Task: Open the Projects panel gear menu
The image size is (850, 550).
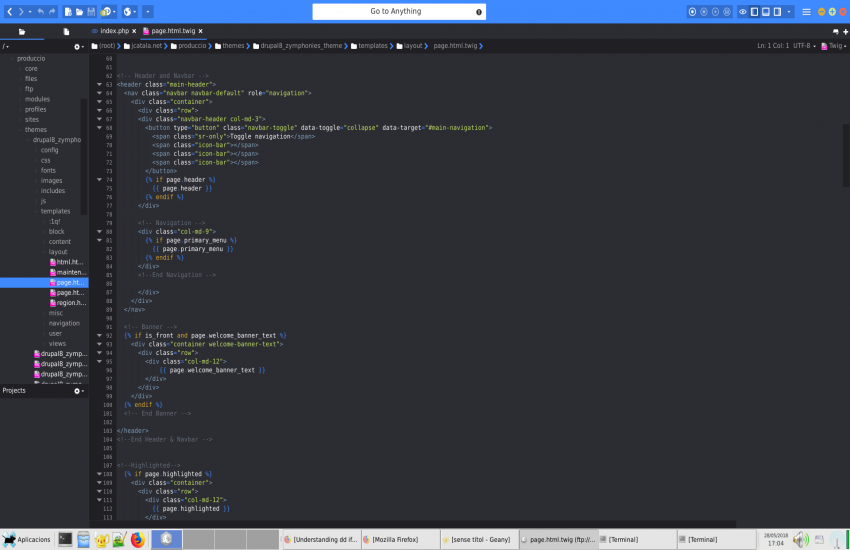Action: coord(79,391)
